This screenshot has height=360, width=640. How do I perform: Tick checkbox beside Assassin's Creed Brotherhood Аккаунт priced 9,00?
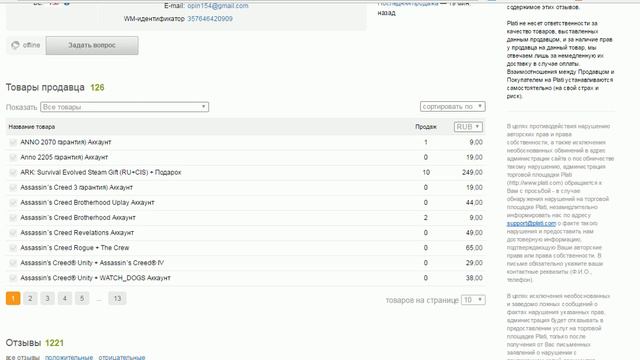13,218
